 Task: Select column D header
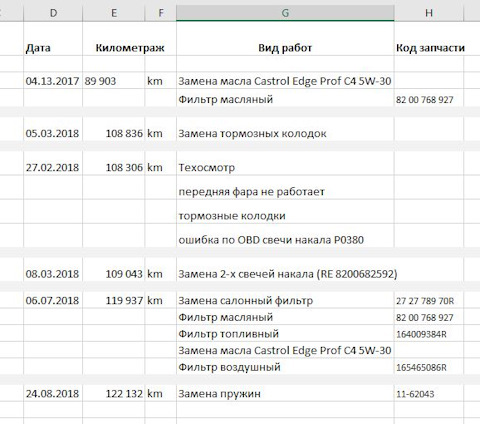coord(53,13)
